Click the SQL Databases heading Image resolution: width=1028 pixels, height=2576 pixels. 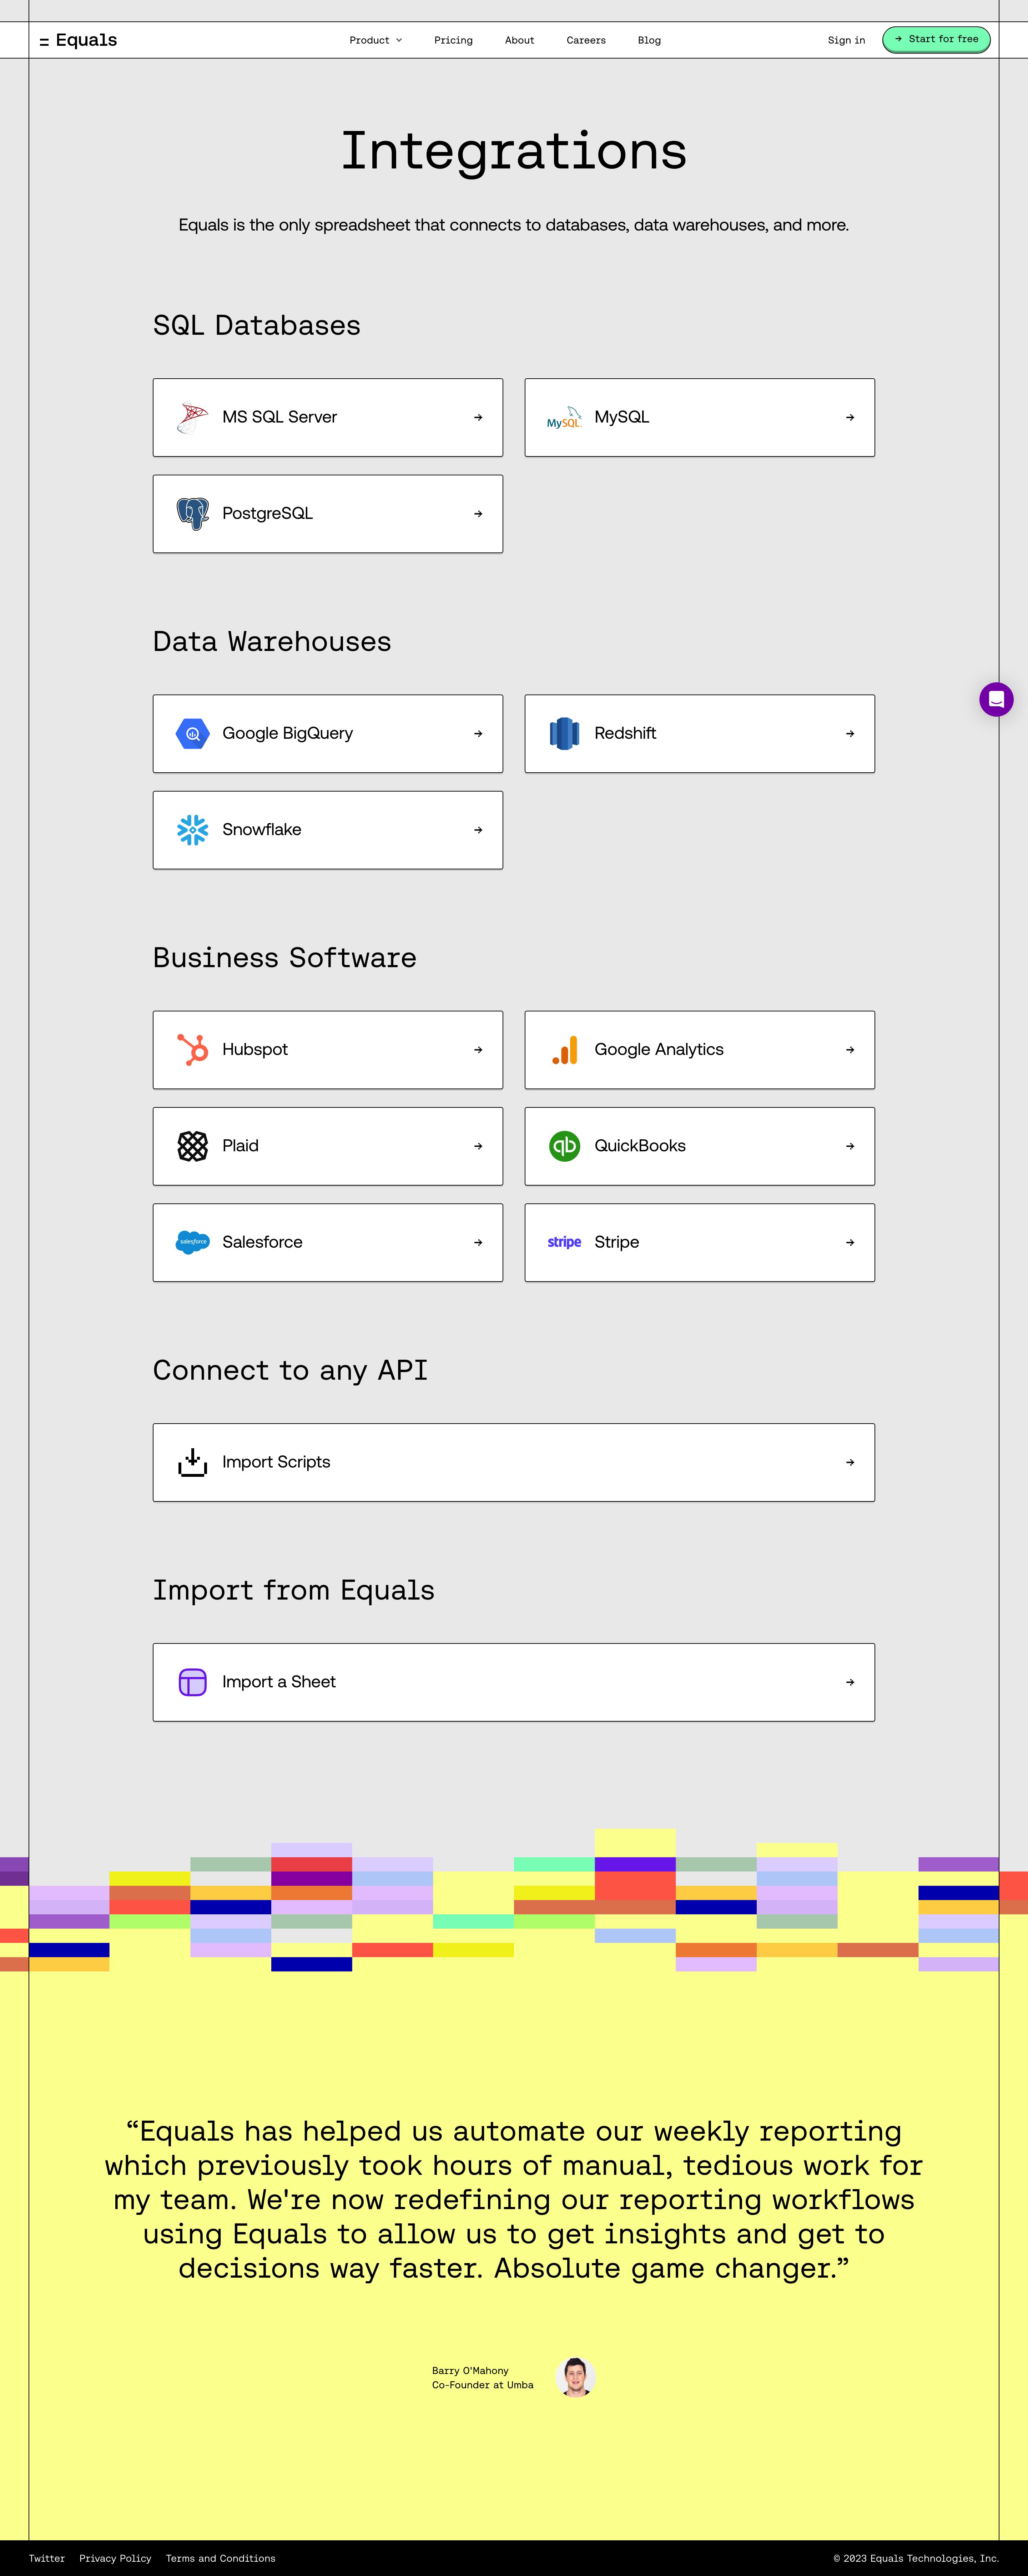click(x=257, y=325)
